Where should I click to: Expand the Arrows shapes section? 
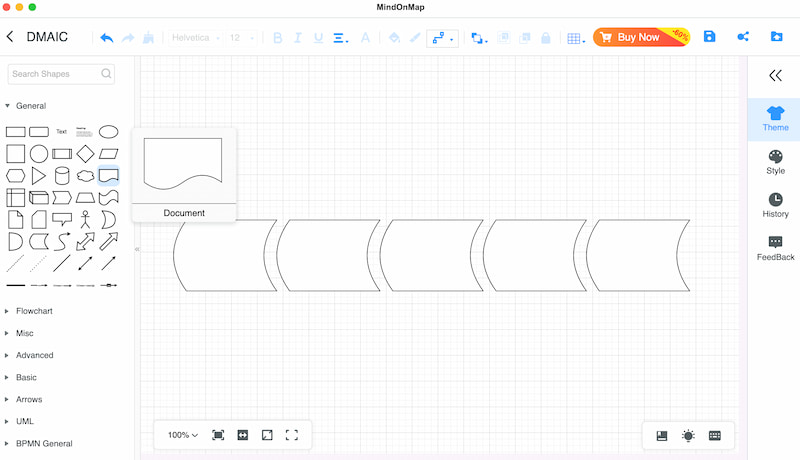point(29,399)
